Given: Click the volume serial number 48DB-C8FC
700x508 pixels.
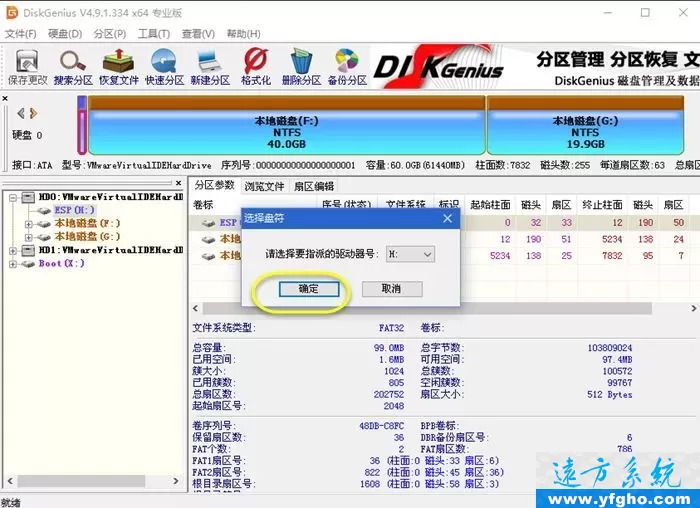Looking at the screenshot, I should pos(382,426).
